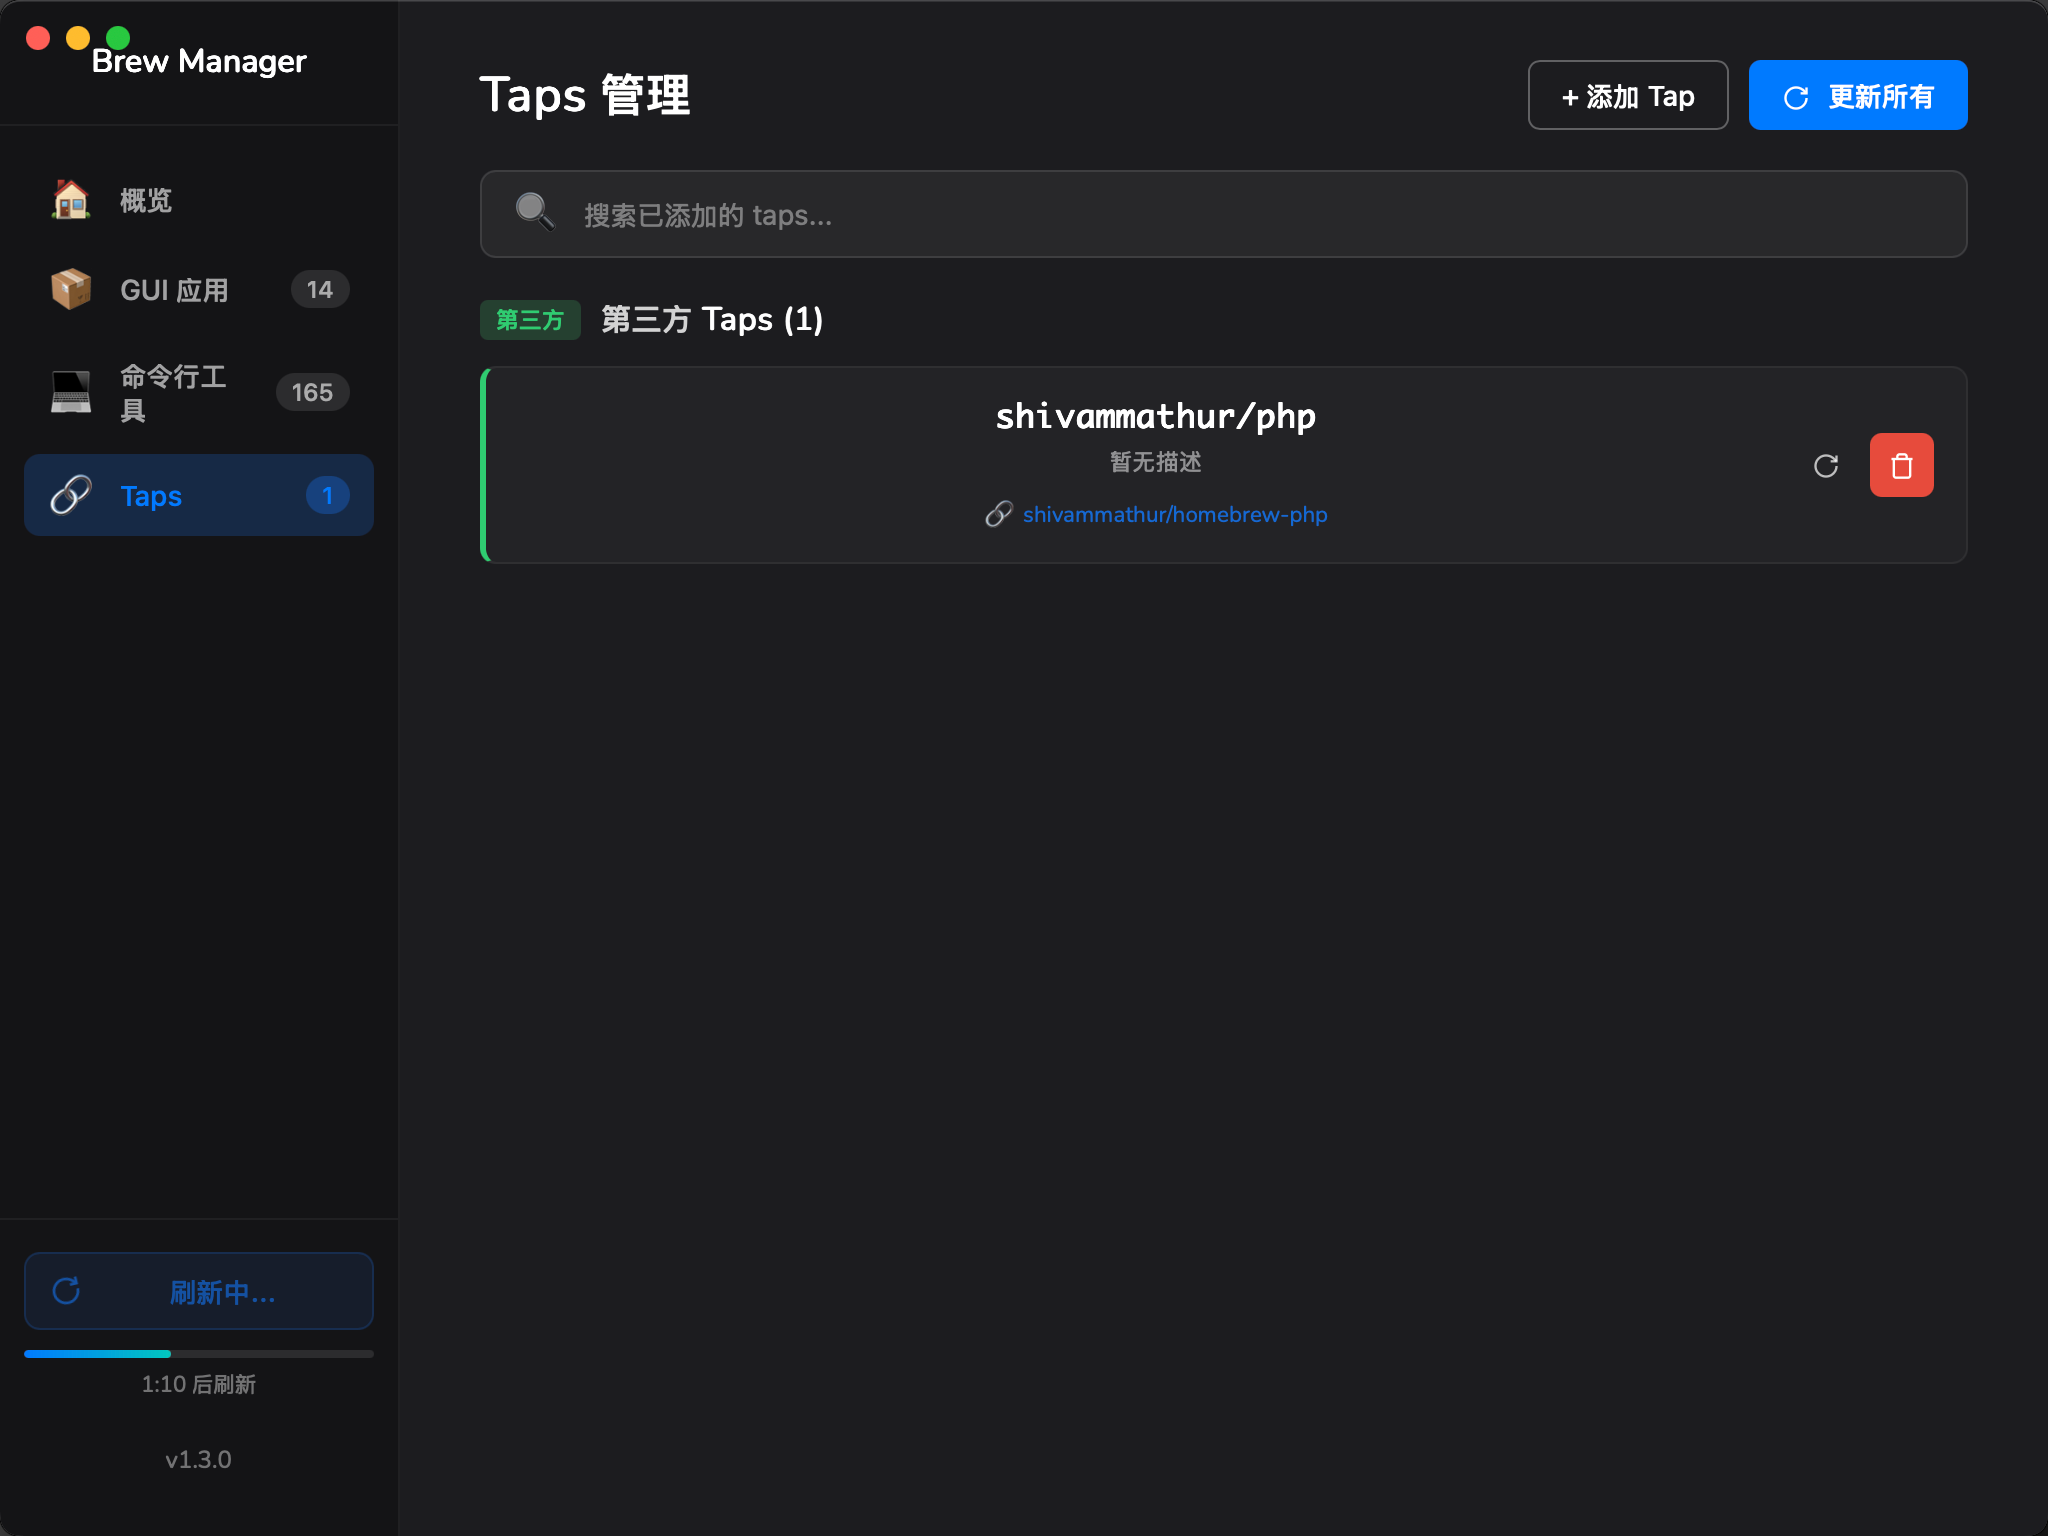Switch to the GUI 应用 section
2048x1536 pixels.
[174, 289]
